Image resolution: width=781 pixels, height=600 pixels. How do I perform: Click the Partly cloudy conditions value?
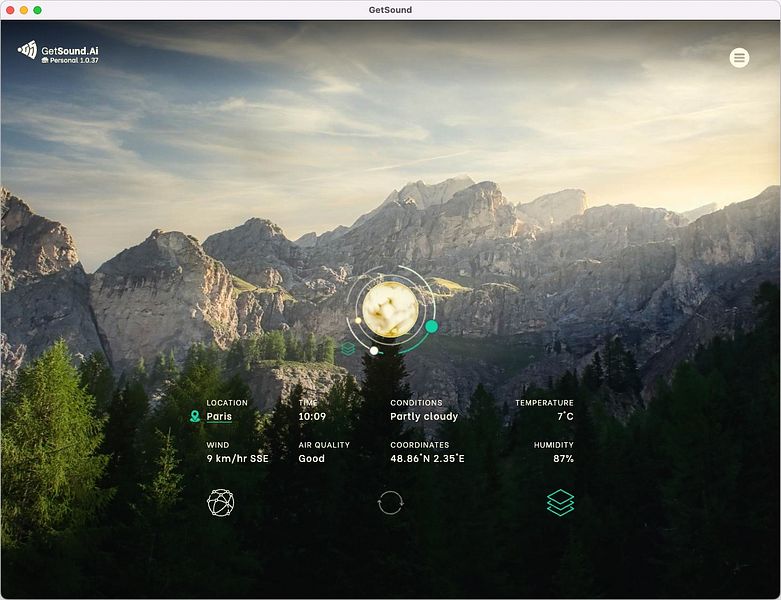[424, 416]
